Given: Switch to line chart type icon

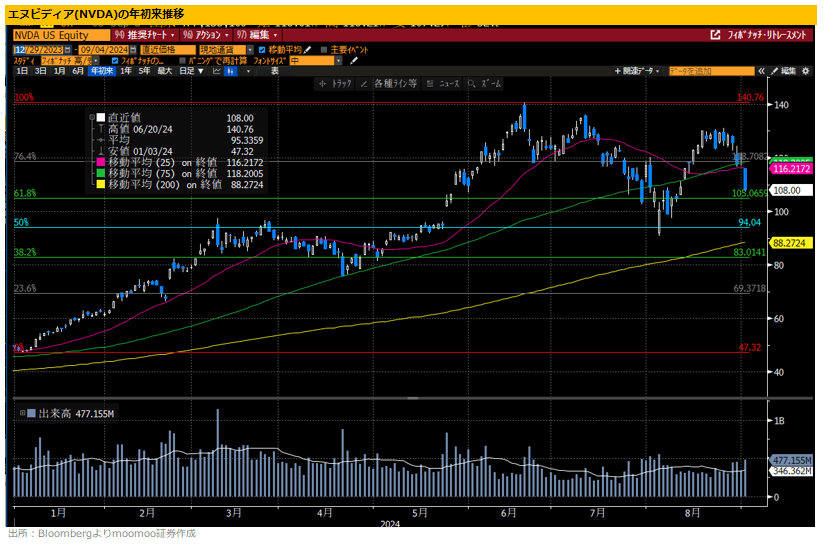Looking at the screenshot, I should [217, 71].
